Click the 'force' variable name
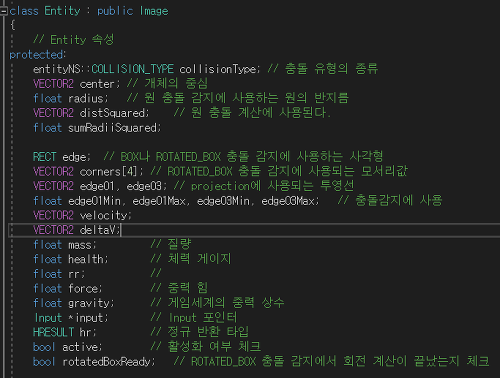Screen dimensions: 500x378 point(83,289)
